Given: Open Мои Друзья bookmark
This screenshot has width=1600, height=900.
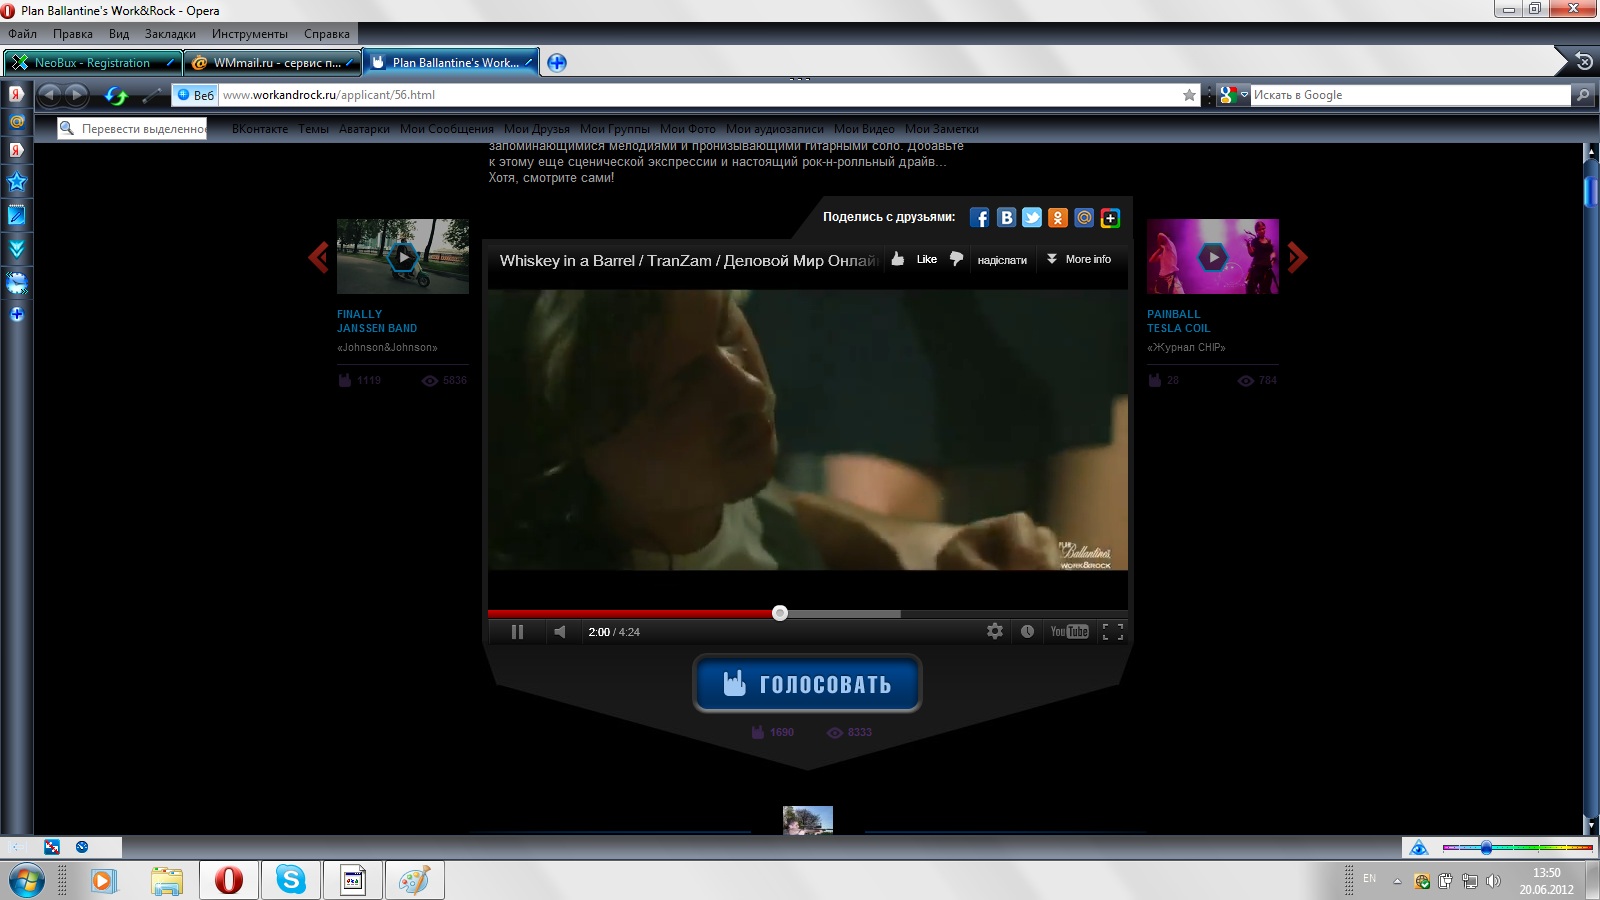Looking at the screenshot, I should click(x=537, y=129).
